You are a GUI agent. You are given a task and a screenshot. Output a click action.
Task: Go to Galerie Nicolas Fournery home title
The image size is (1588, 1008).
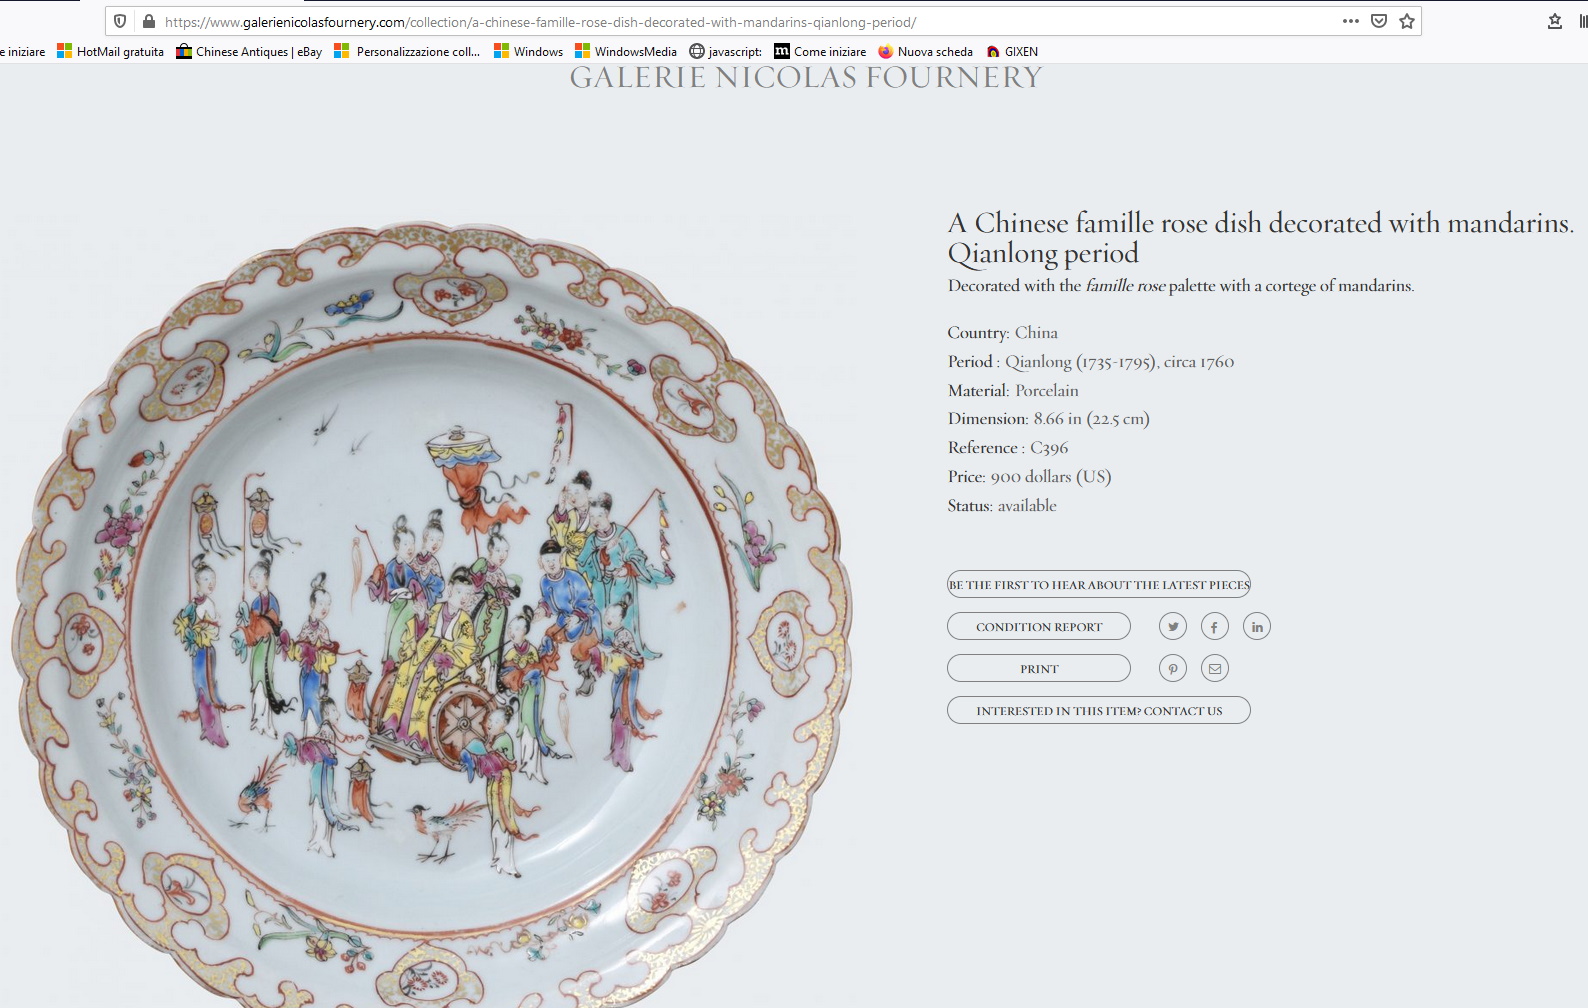click(806, 78)
